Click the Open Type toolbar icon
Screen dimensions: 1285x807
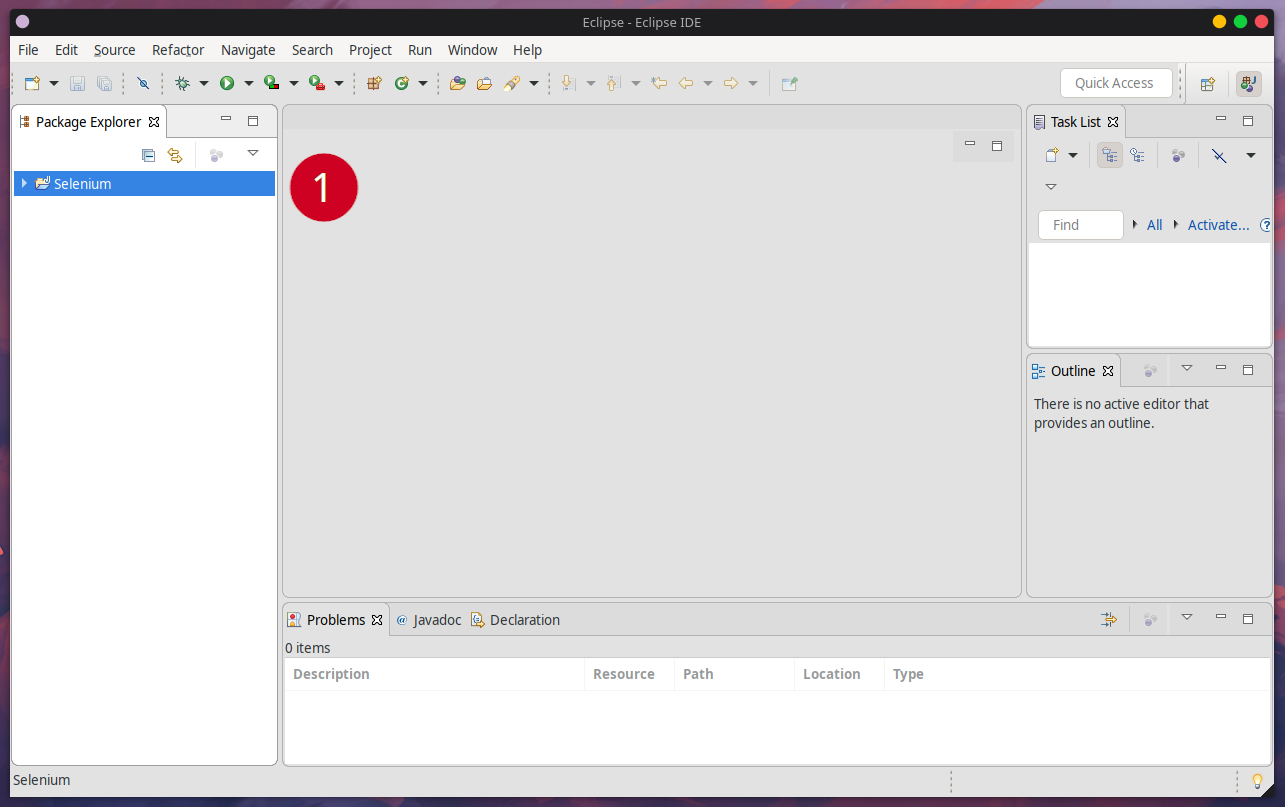(x=457, y=84)
